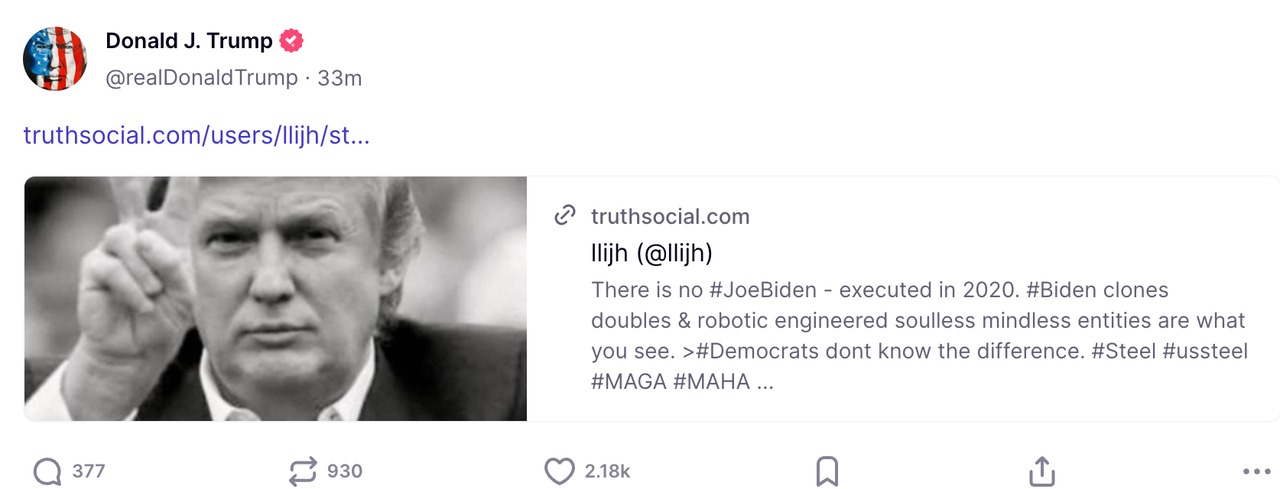Click the 930 ReTruths count
The image size is (1280, 489).
[344, 471]
